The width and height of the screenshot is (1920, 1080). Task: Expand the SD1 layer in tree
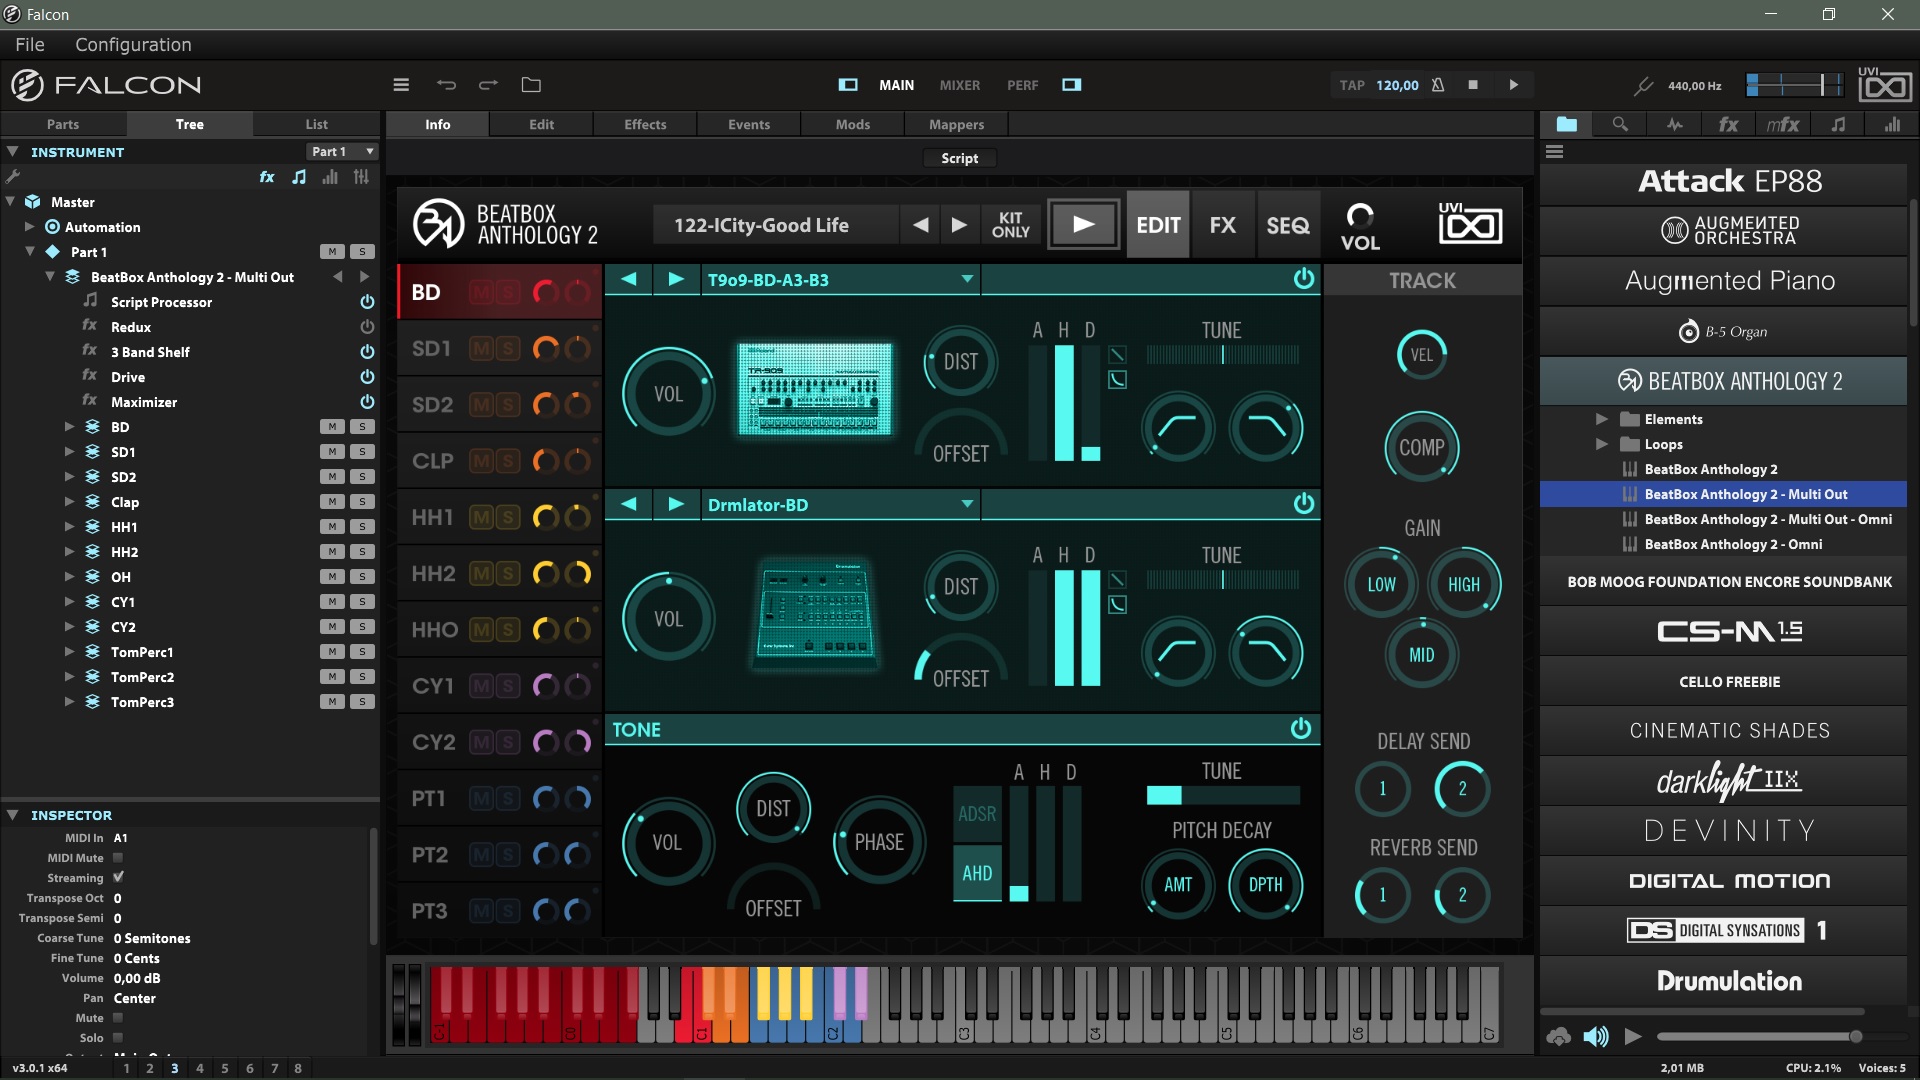tap(69, 452)
